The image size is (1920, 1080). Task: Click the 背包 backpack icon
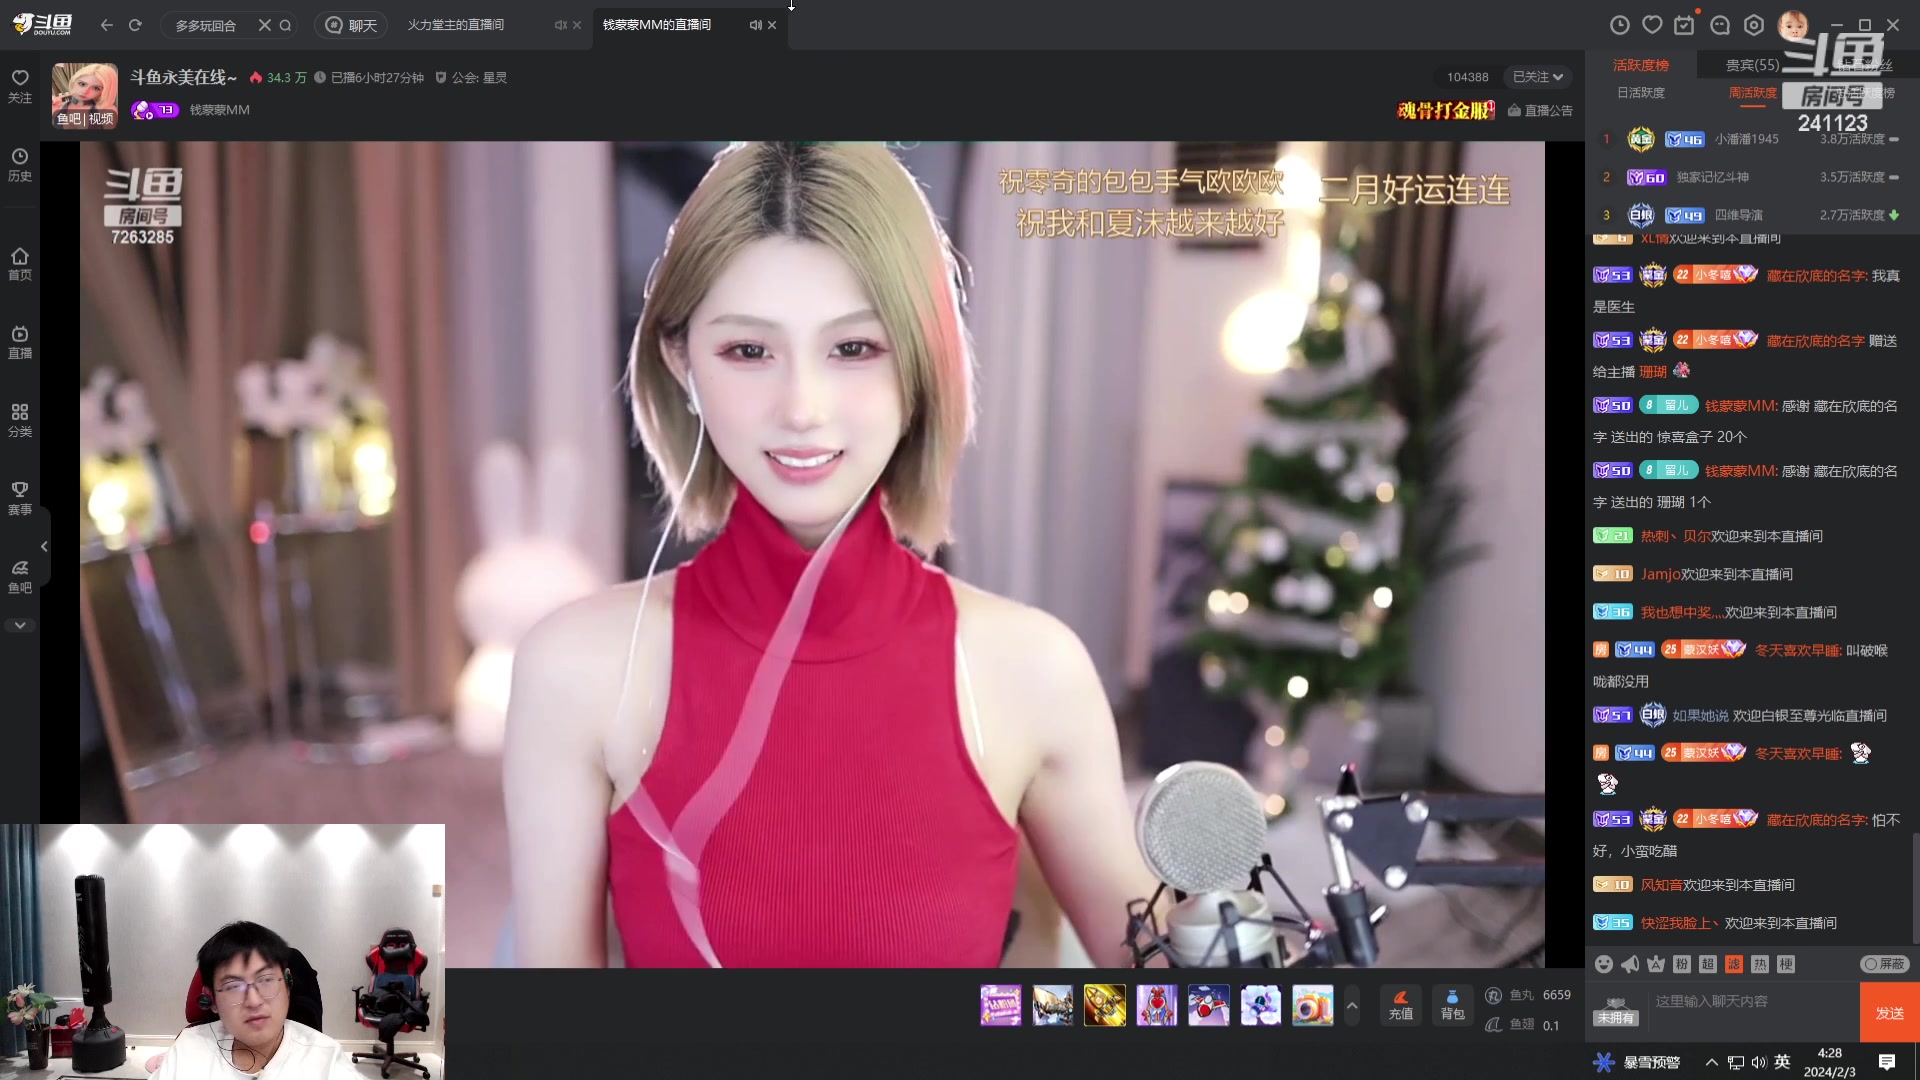click(x=1452, y=1004)
